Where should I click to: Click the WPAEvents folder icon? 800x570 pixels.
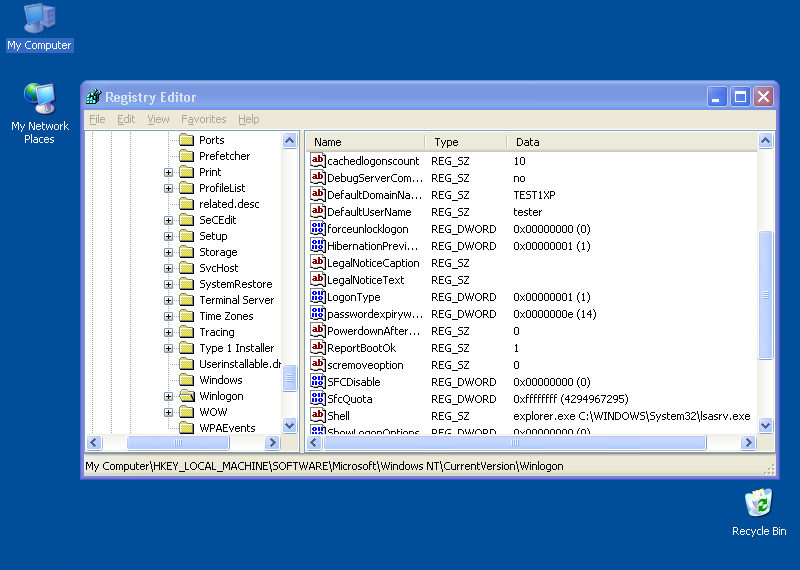coord(187,428)
